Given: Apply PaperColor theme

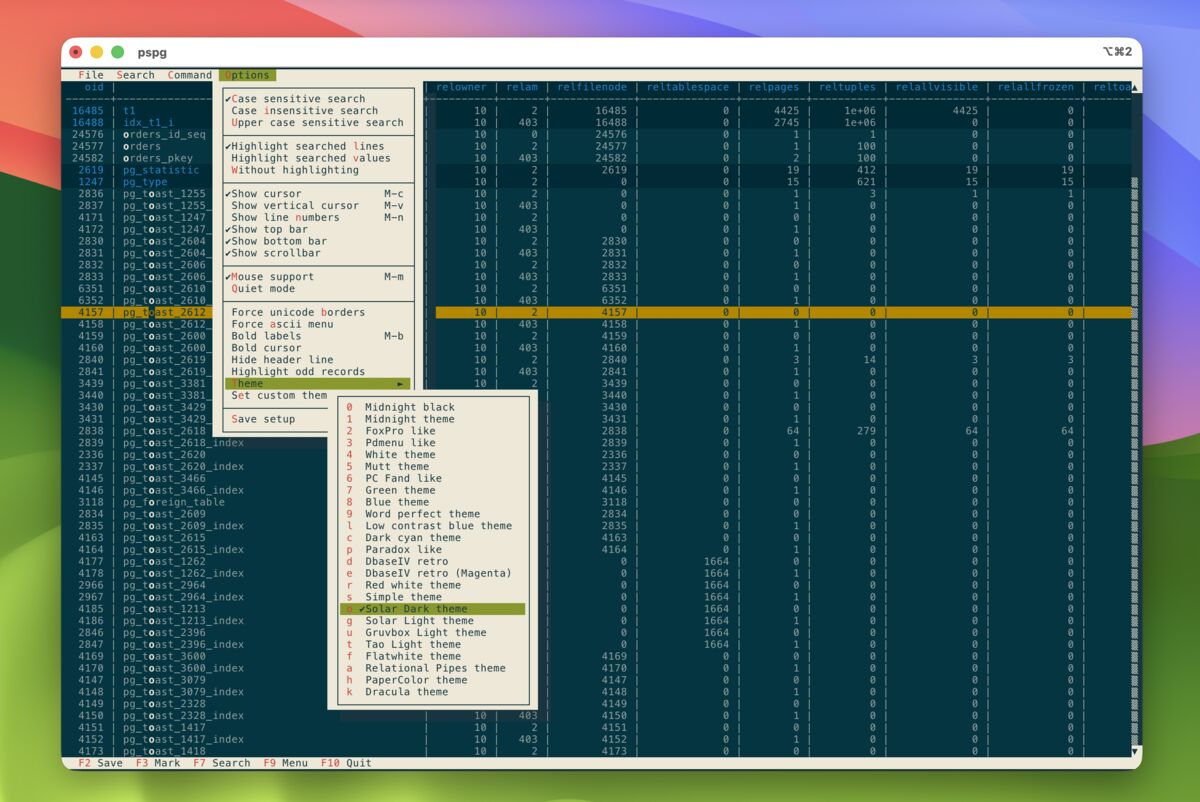Looking at the screenshot, I should point(432,680).
